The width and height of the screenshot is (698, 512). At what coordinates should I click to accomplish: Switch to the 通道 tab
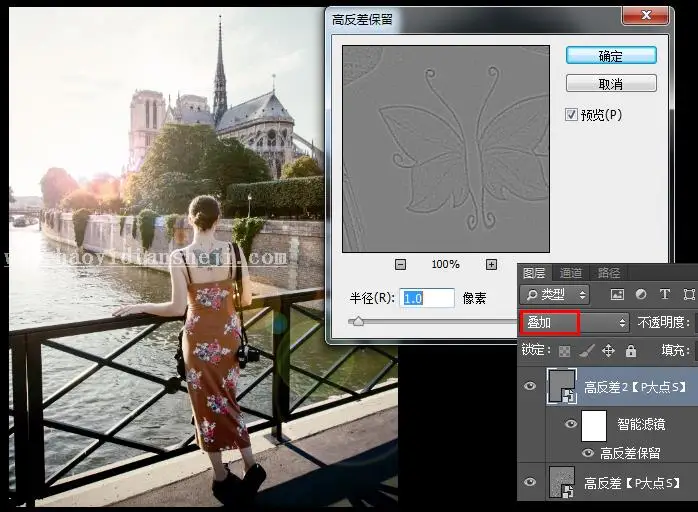(x=570, y=272)
